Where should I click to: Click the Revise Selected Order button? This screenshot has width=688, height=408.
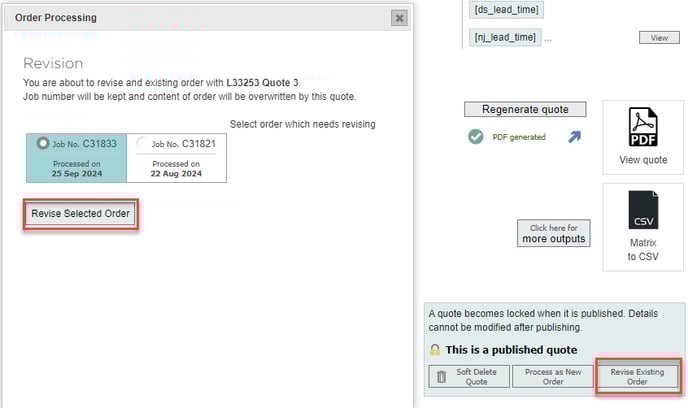coord(80,214)
